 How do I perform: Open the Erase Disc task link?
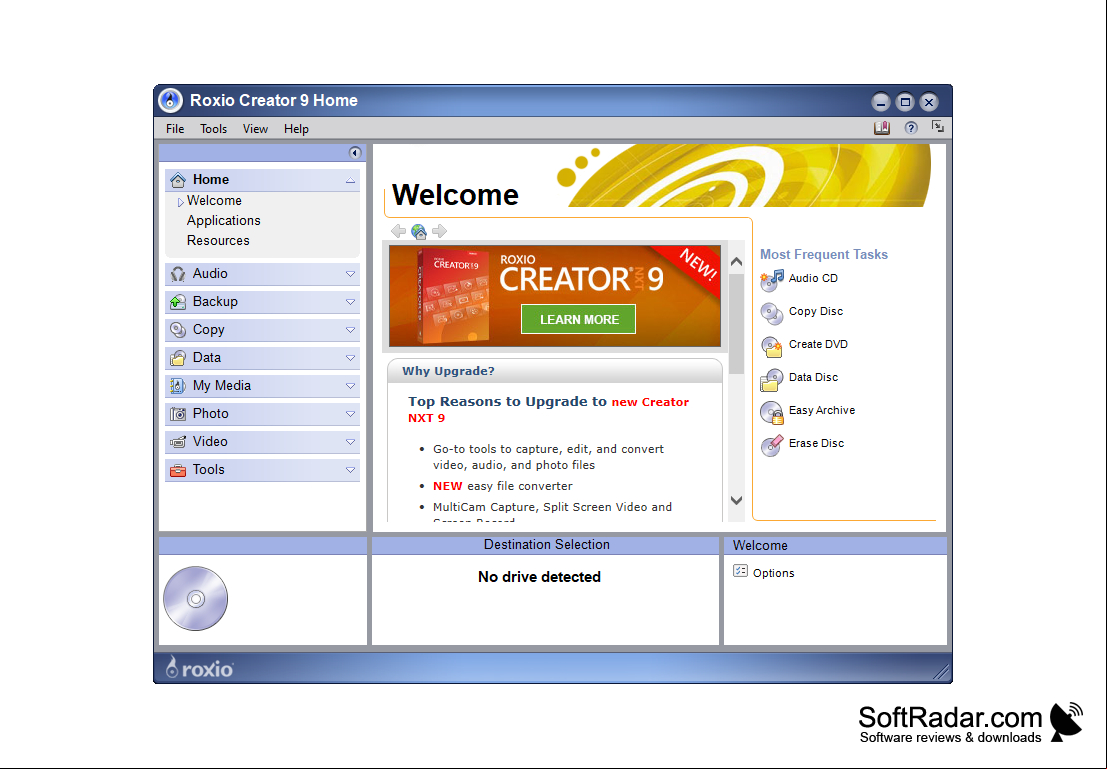tap(816, 443)
